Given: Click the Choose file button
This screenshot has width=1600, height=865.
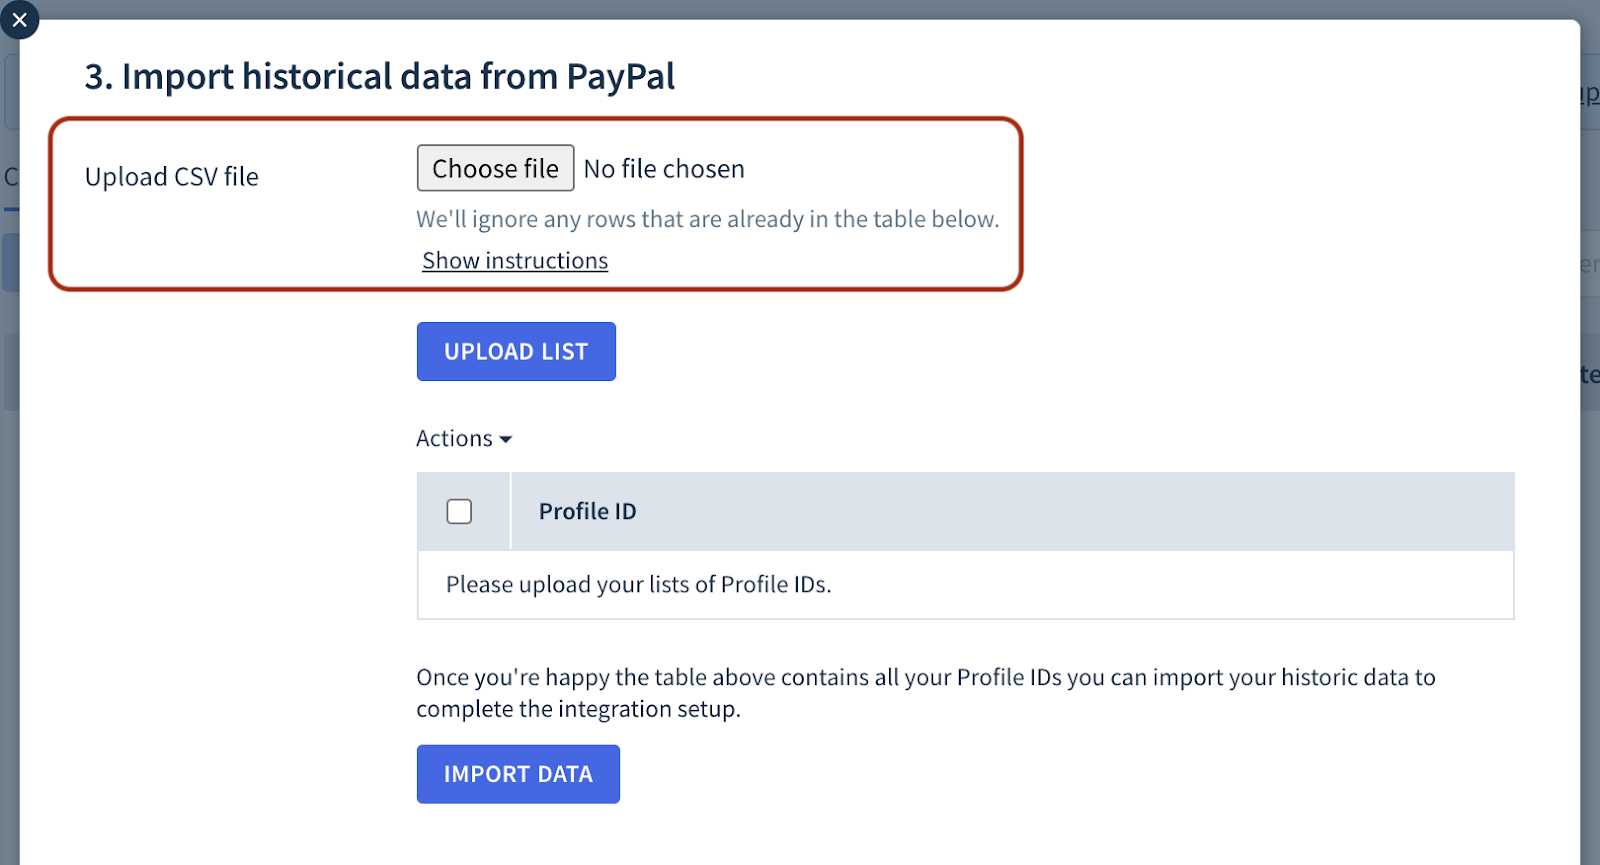Looking at the screenshot, I should (x=495, y=168).
